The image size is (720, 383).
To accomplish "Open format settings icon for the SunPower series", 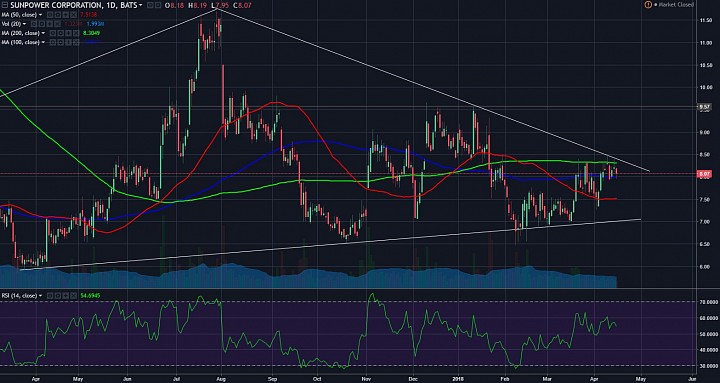I will [158, 6].
